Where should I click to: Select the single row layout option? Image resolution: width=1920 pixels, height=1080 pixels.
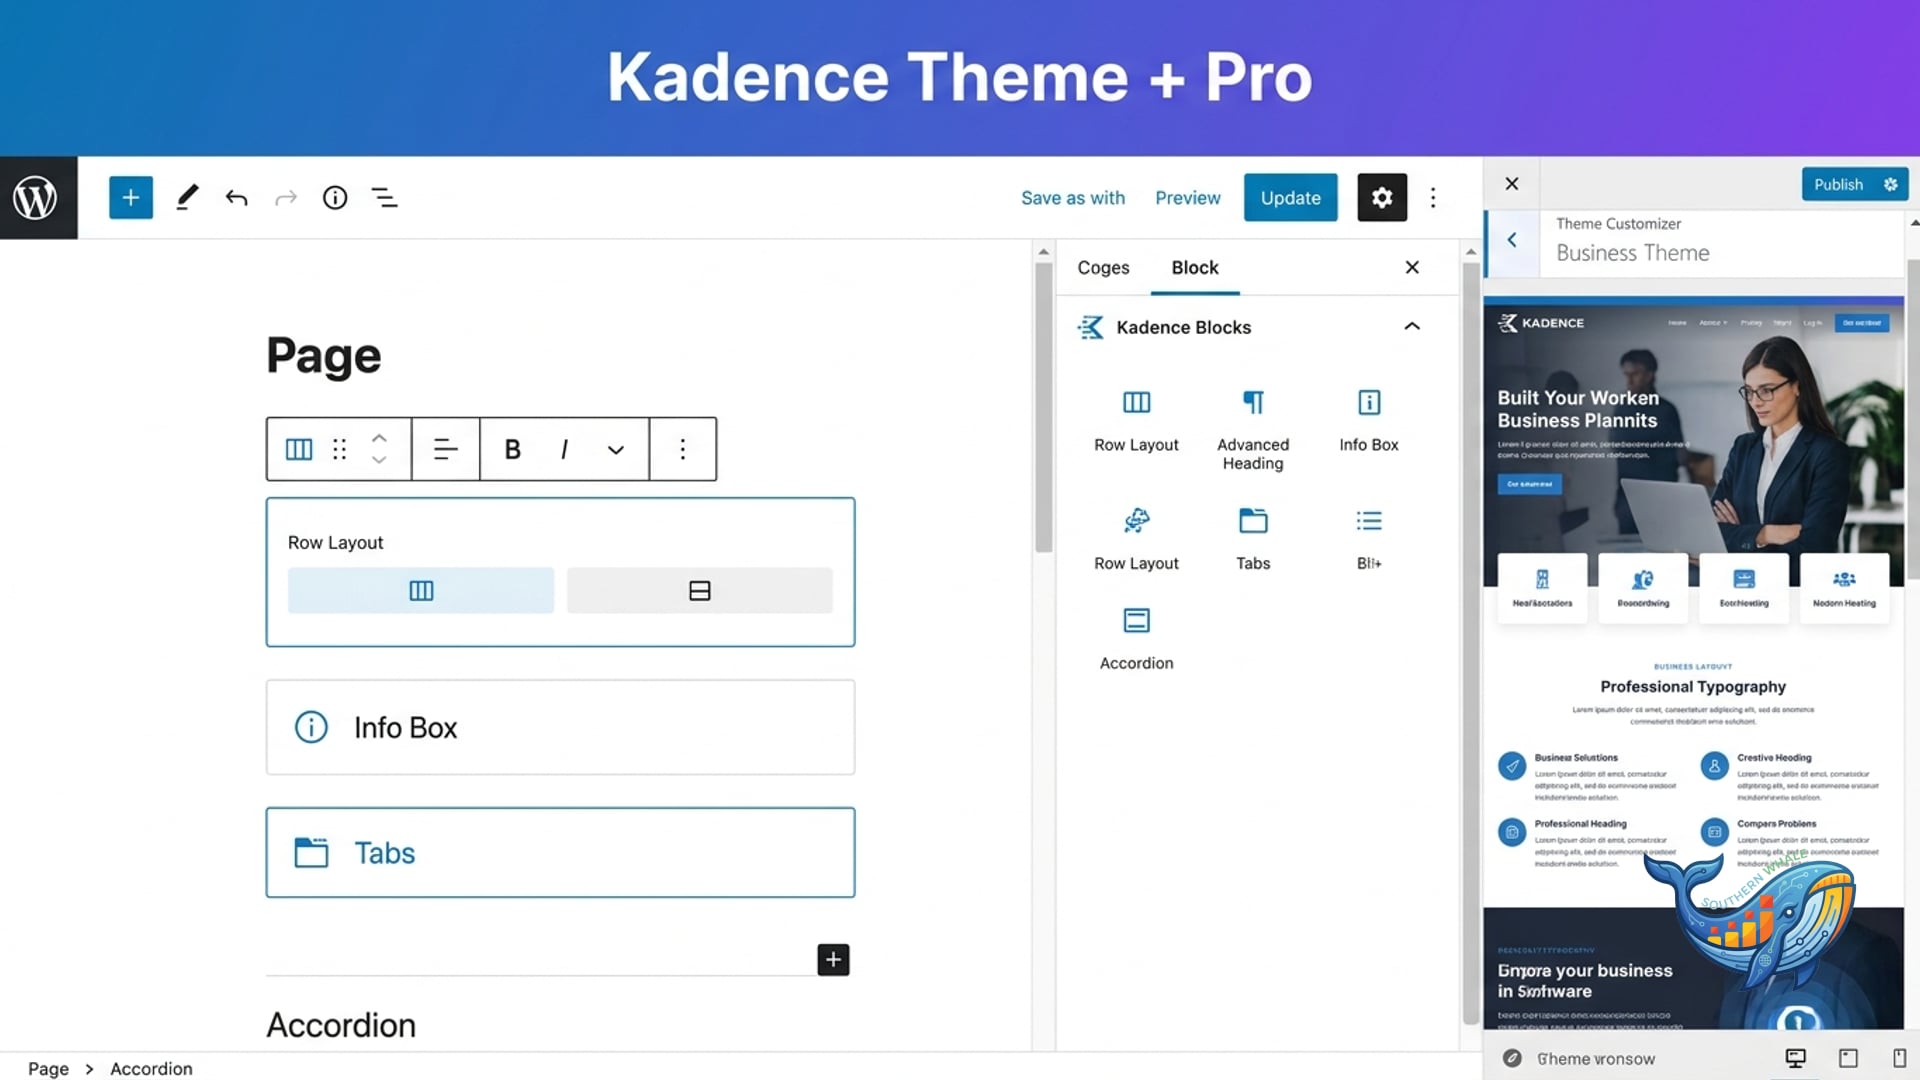[x=700, y=591]
